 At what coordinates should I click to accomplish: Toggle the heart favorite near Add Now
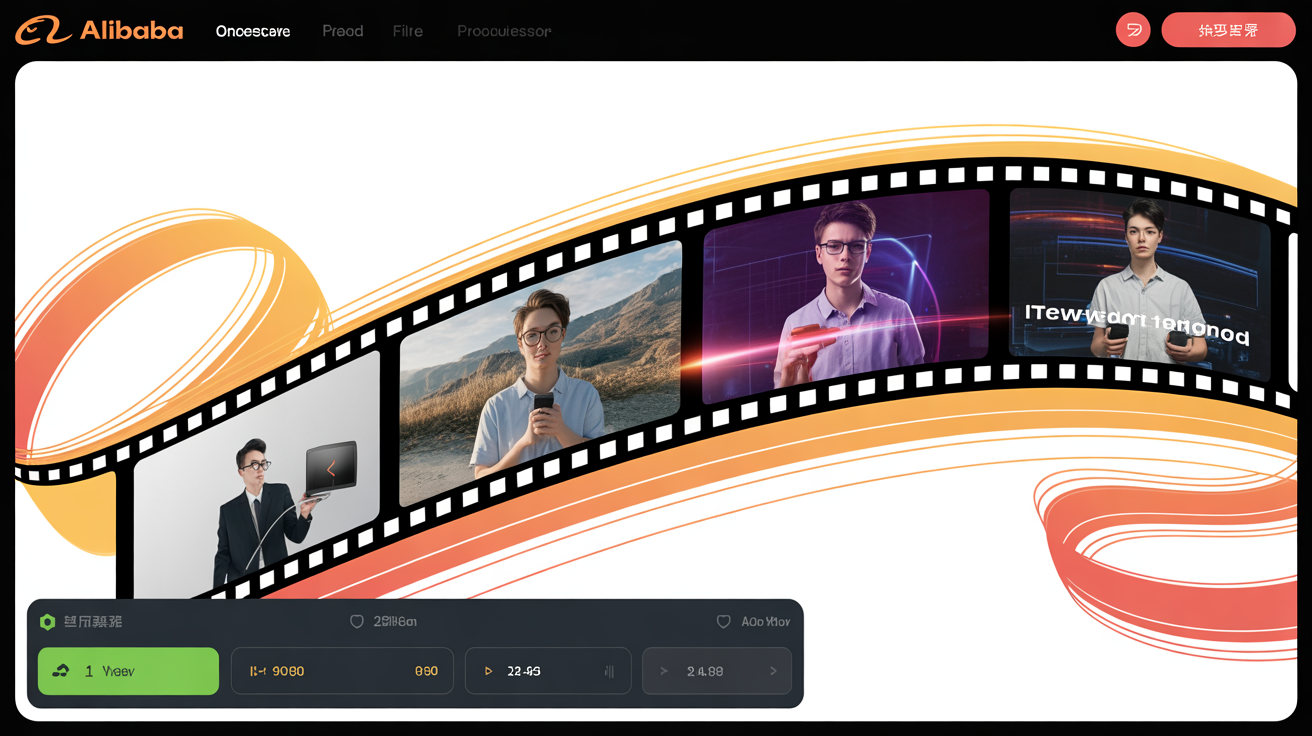coord(723,621)
